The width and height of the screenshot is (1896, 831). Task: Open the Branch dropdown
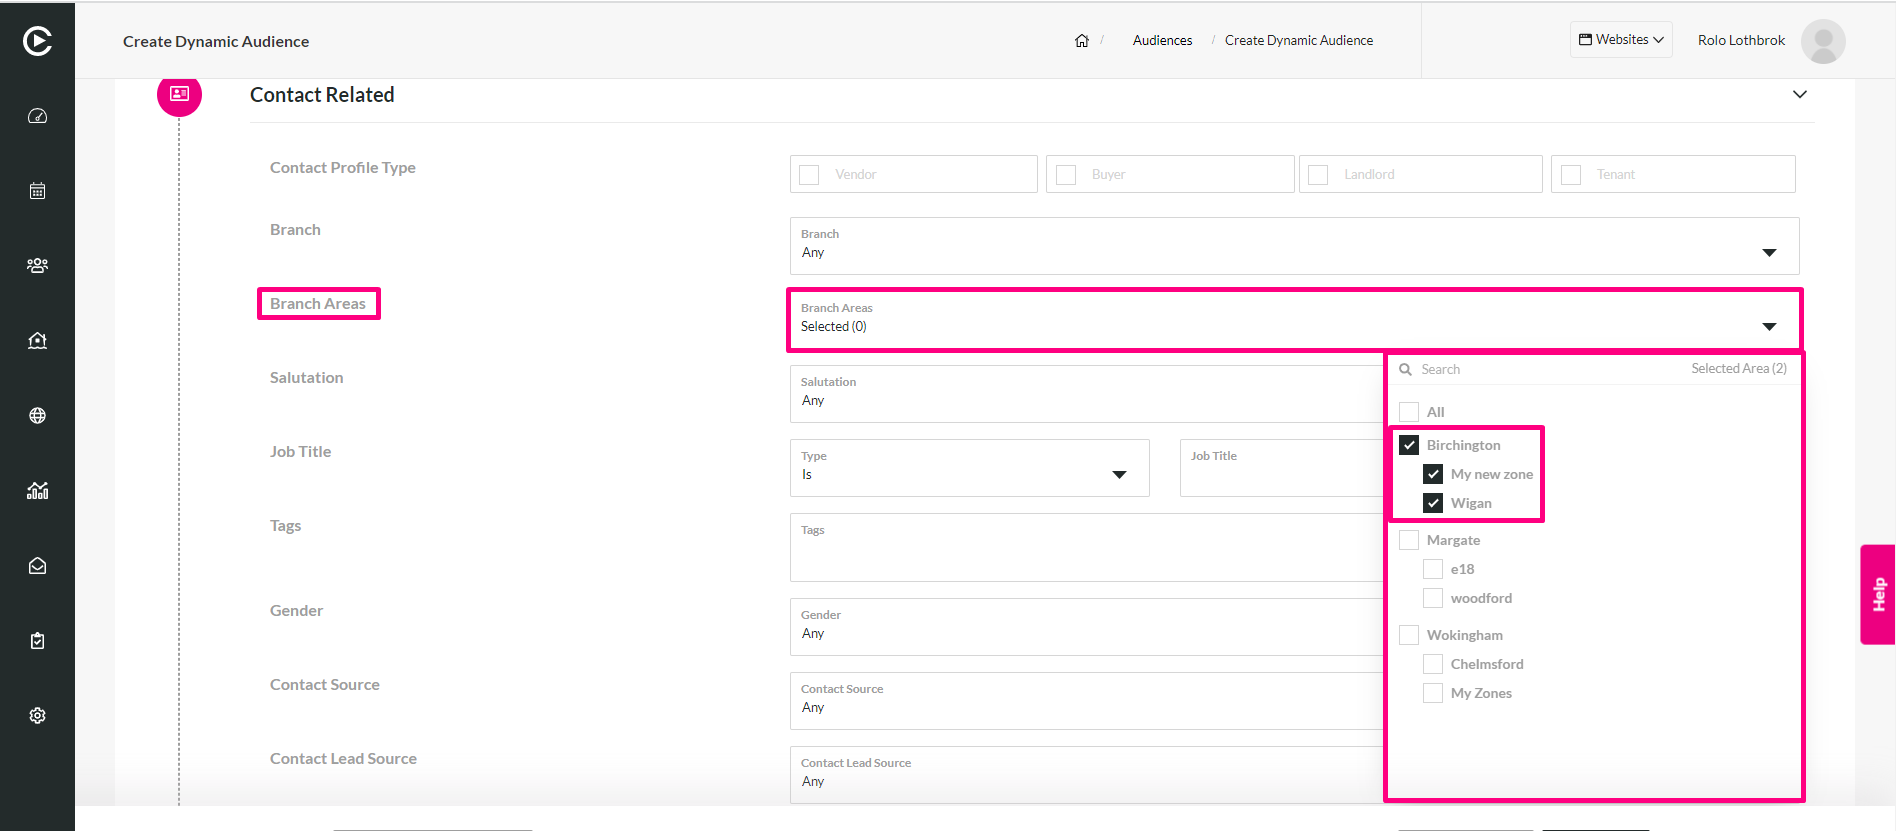pos(1294,246)
